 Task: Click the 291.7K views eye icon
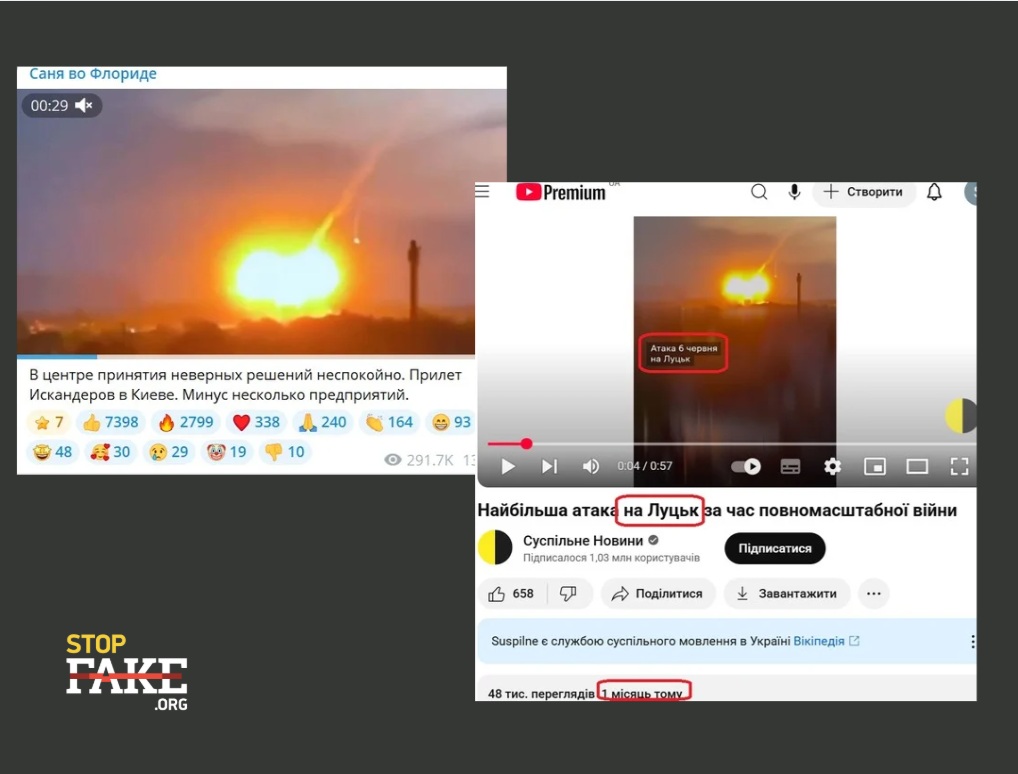click(393, 460)
